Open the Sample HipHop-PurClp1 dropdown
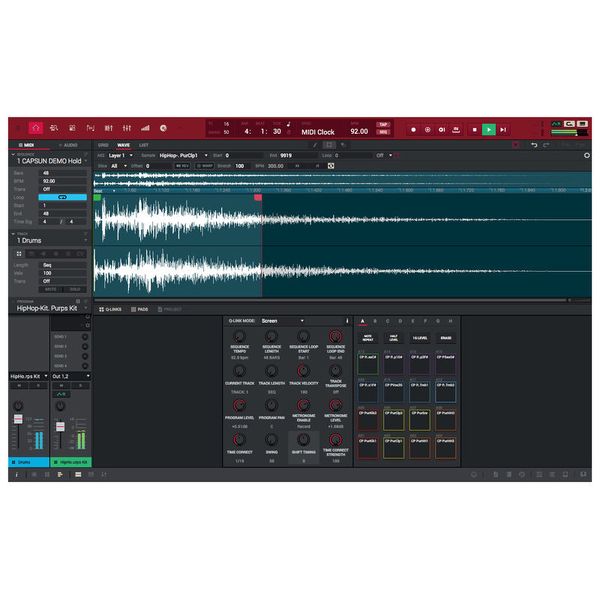 coord(183,155)
